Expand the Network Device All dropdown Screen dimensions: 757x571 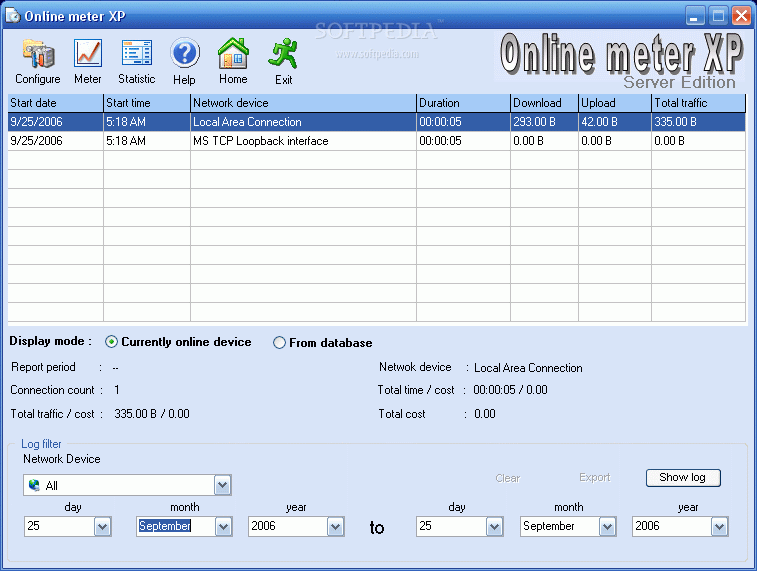(x=222, y=485)
